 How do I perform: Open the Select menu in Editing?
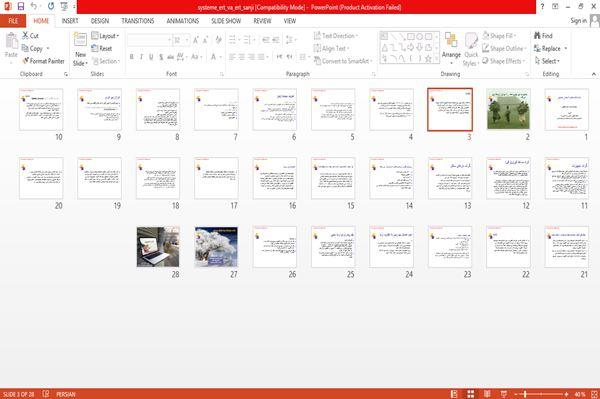click(x=547, y=61)
